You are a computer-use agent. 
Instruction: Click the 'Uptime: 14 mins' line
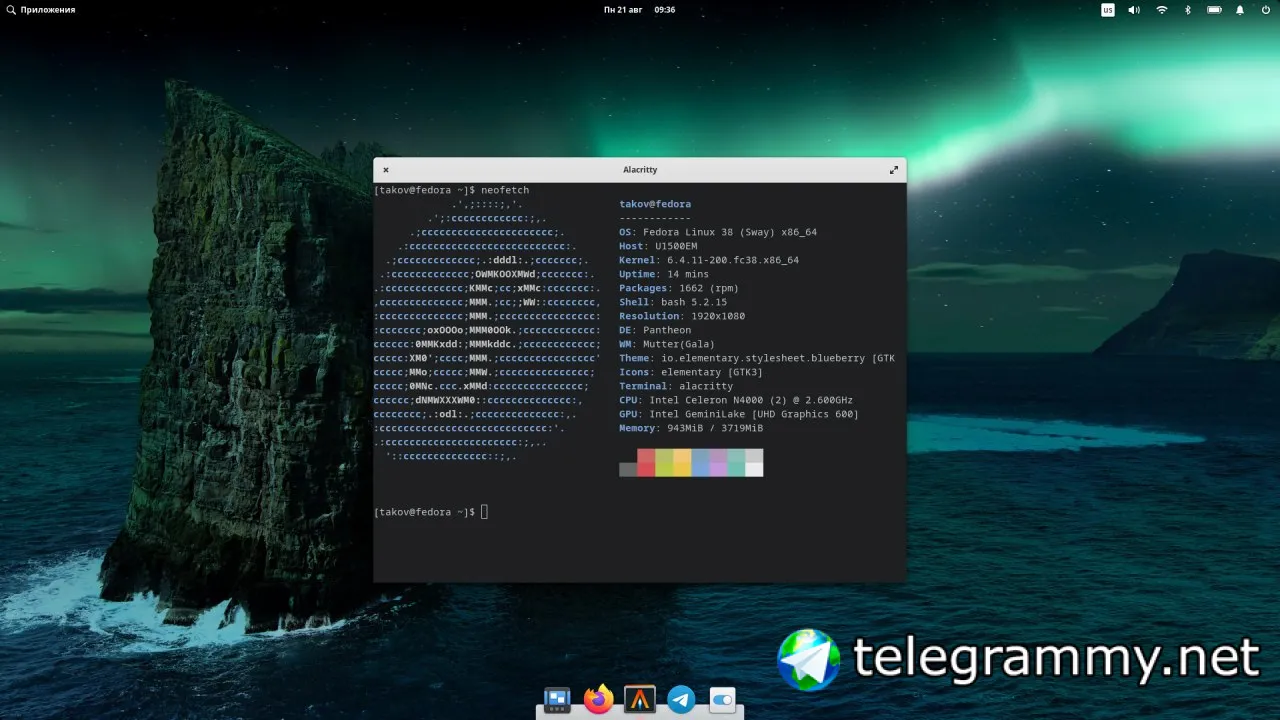coord(664,274)
